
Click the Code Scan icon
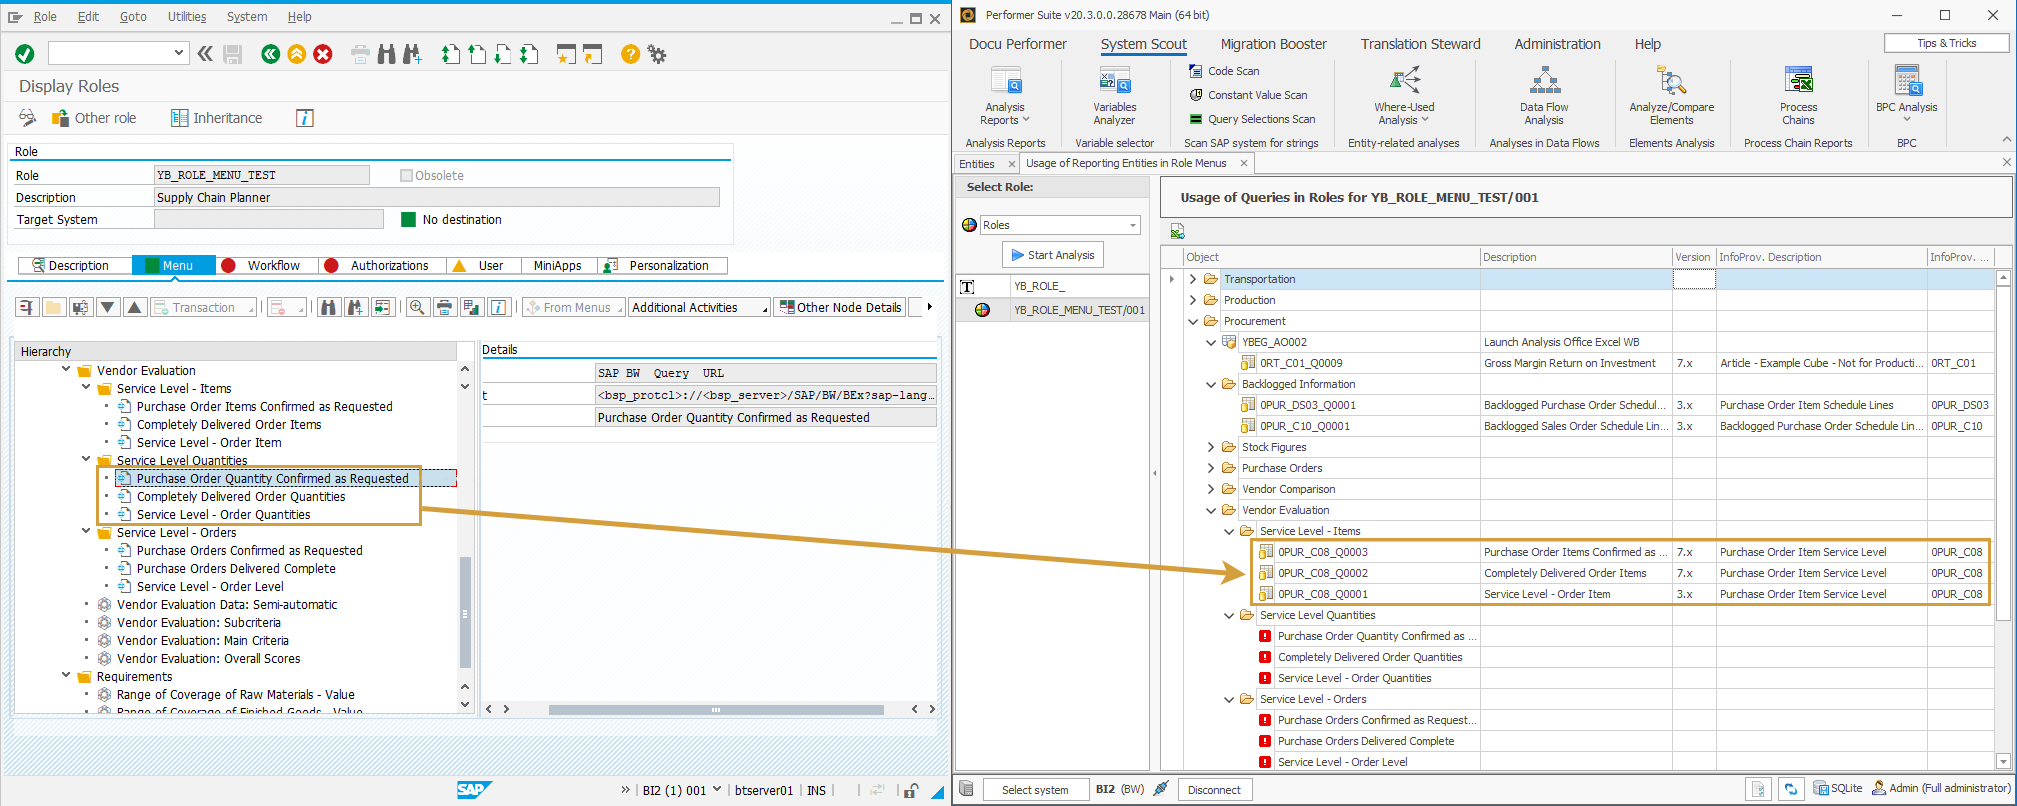[x=1195, y=71]
